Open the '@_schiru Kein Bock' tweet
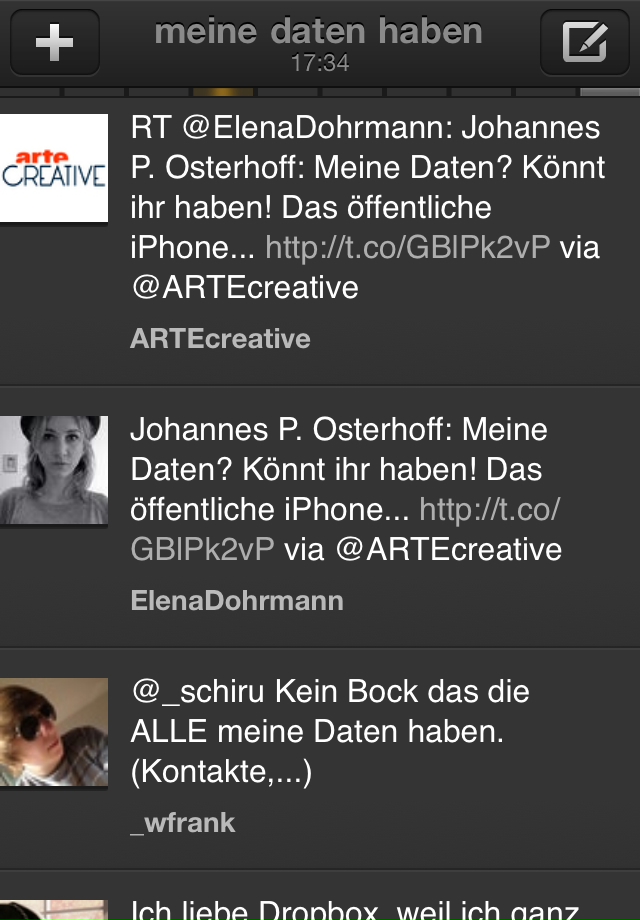640x920 pixels. [x=320, y=759]
